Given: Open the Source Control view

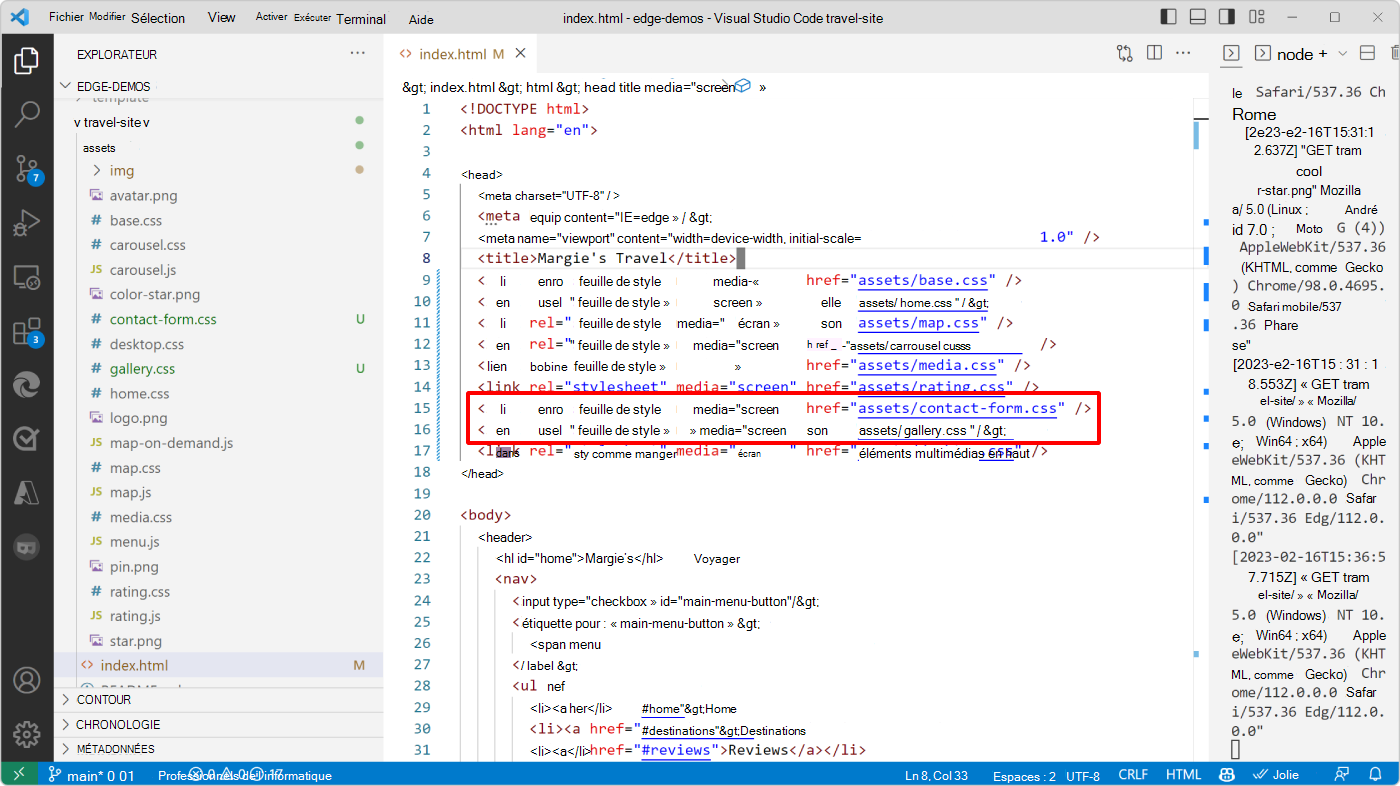Looking at the screenshot, I should (27, 169).
